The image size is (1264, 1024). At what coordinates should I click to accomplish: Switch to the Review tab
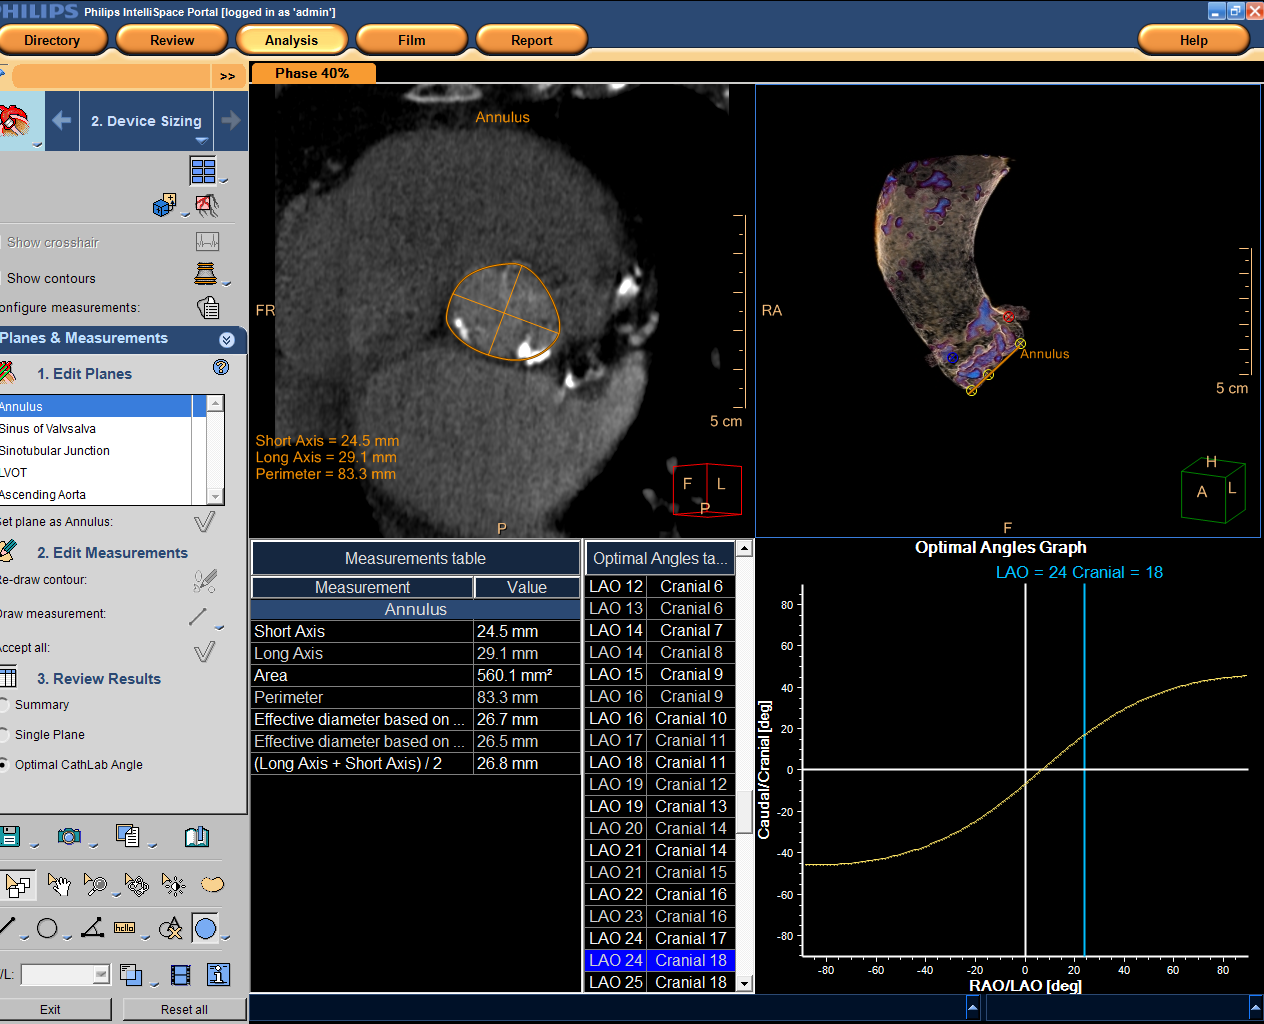(x=171, y=40)
